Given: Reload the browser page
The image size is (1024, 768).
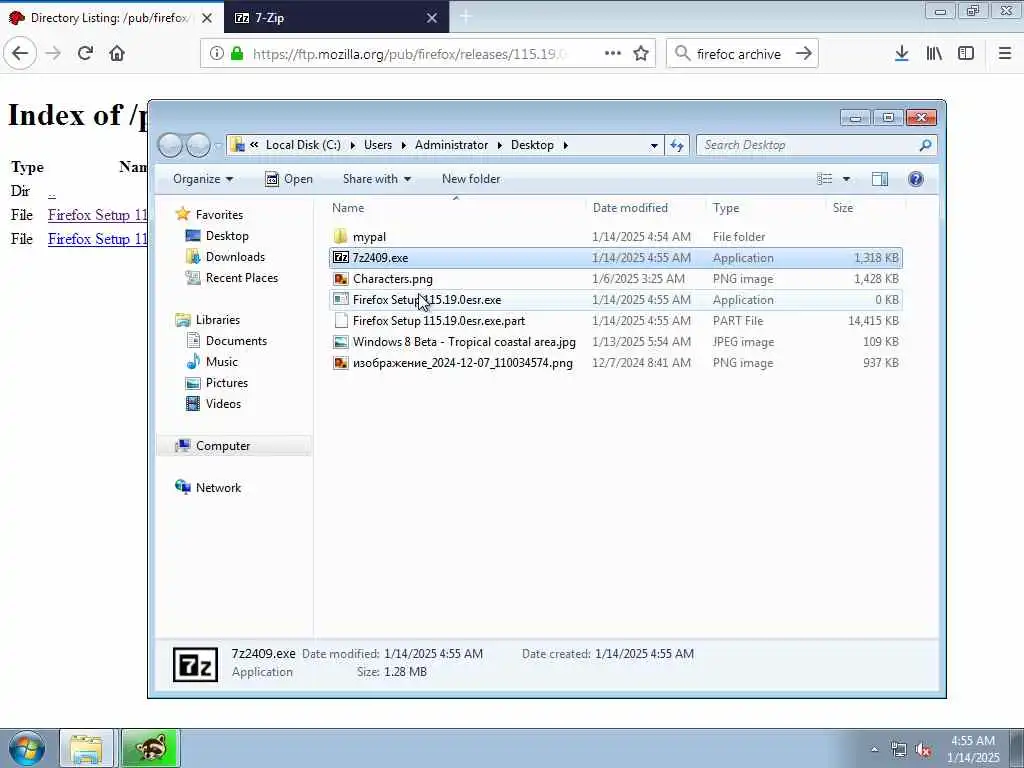Looking at the screenshot, I should (x=85, y=54).
